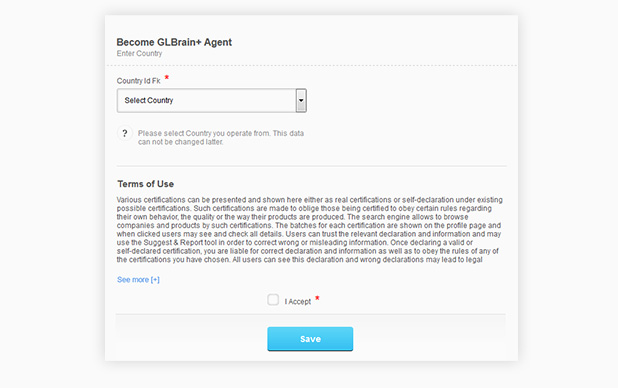Click the dotted divider under the form header
The height and width of the screenshot is (388, 618).
point(311,65)
